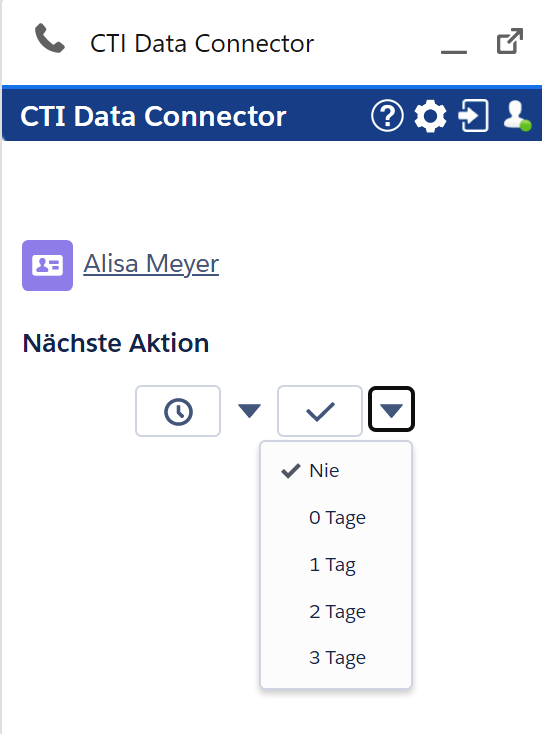Viewport: 542px width, 734px height.
Task: Toggle the focused dropdown arrow beside checkmark
Action: (x=391, y=409)
